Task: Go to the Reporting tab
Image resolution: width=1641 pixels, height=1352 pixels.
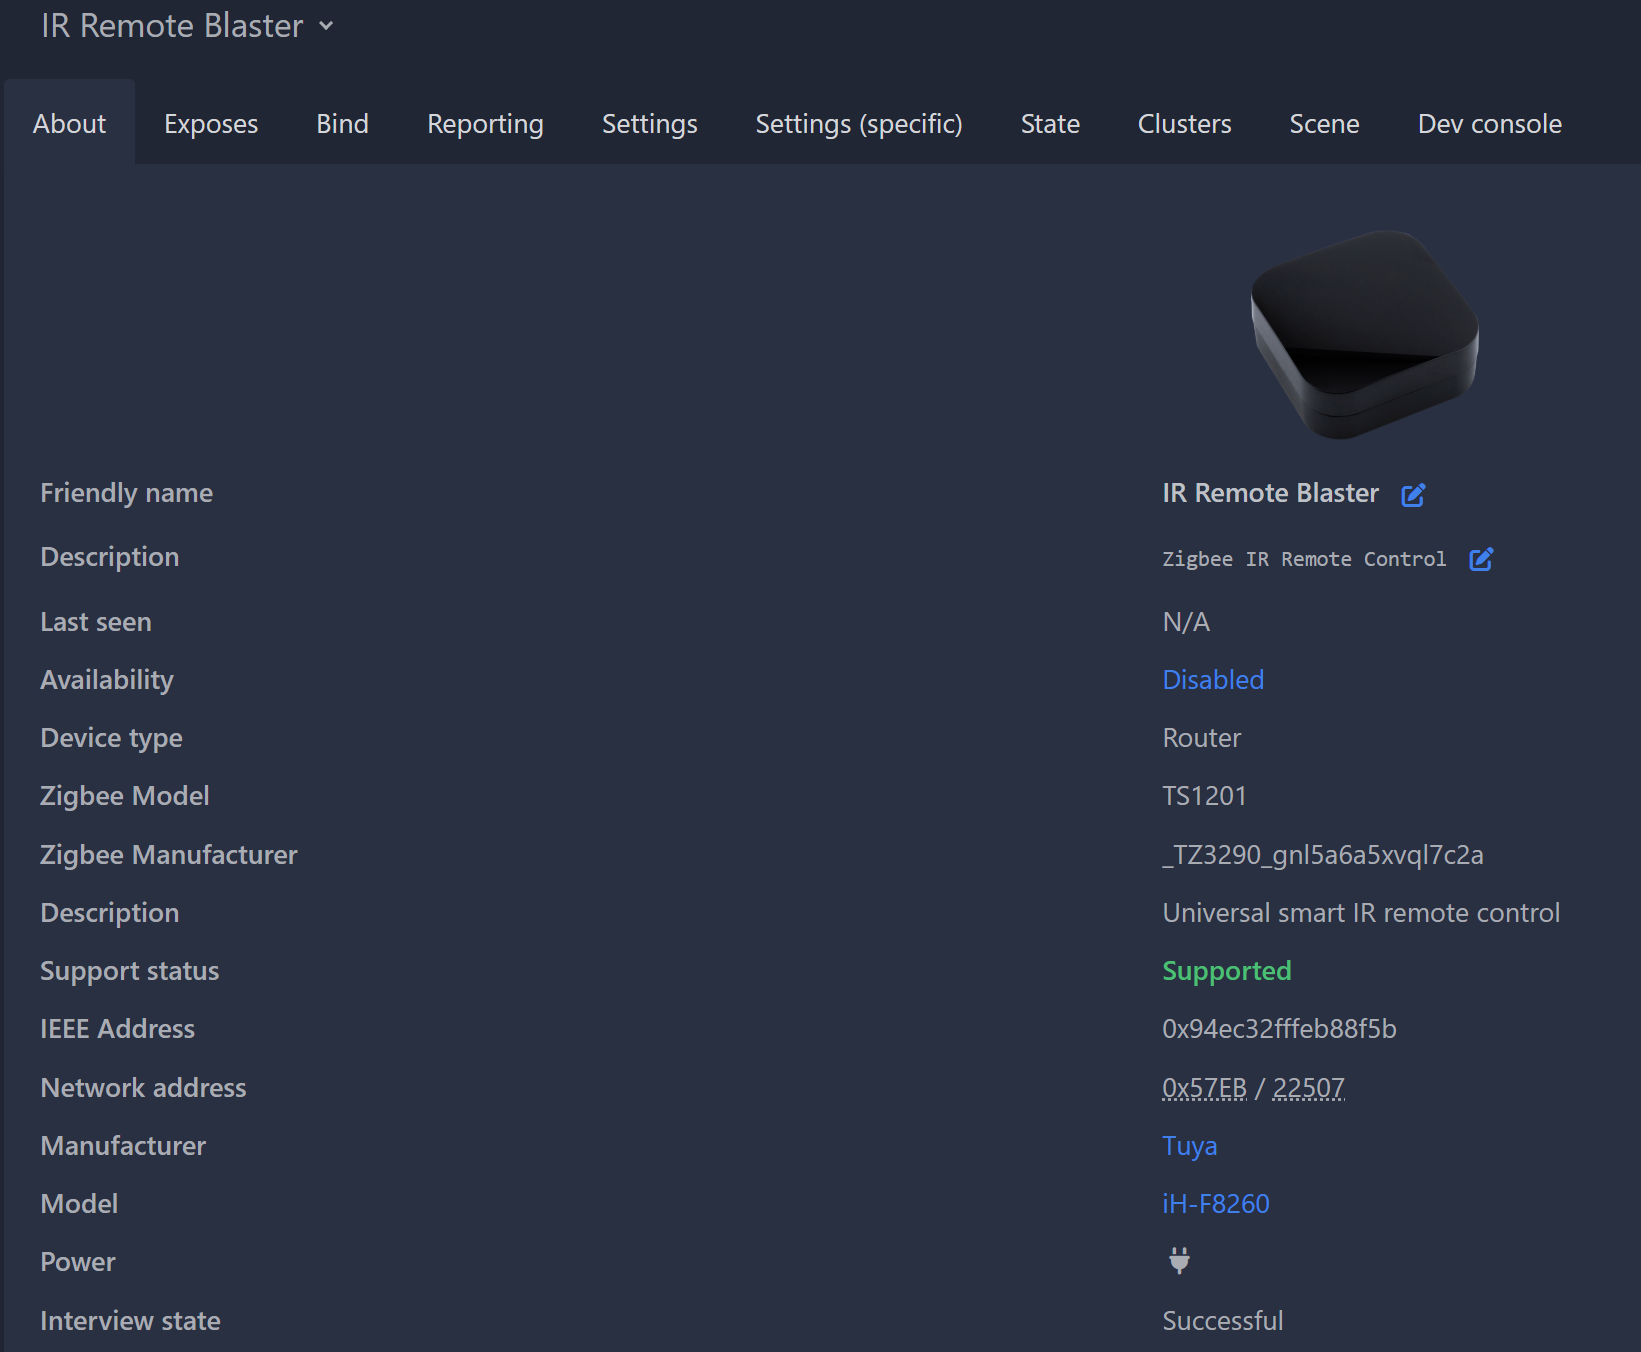Action: 485,124
